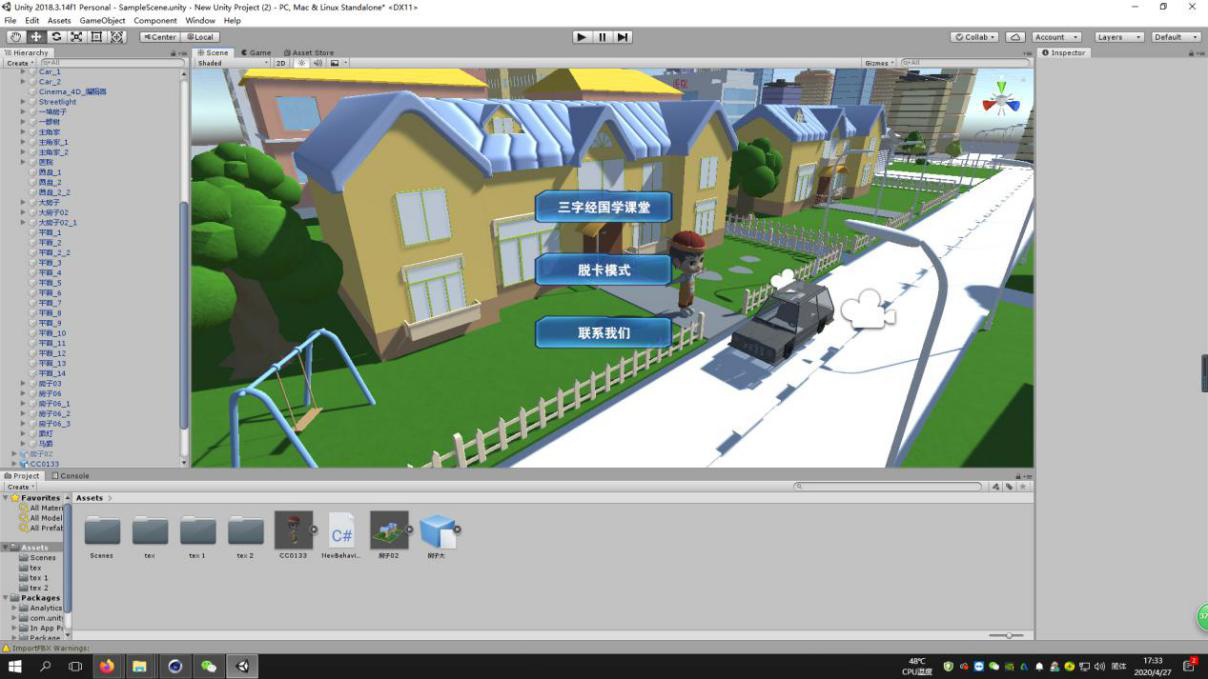Viewport: 1208px width, 679px height.
Task: Open the tex 2 folder icon in Assets grid
Action: pyautogui.click(x=246, y=530)
